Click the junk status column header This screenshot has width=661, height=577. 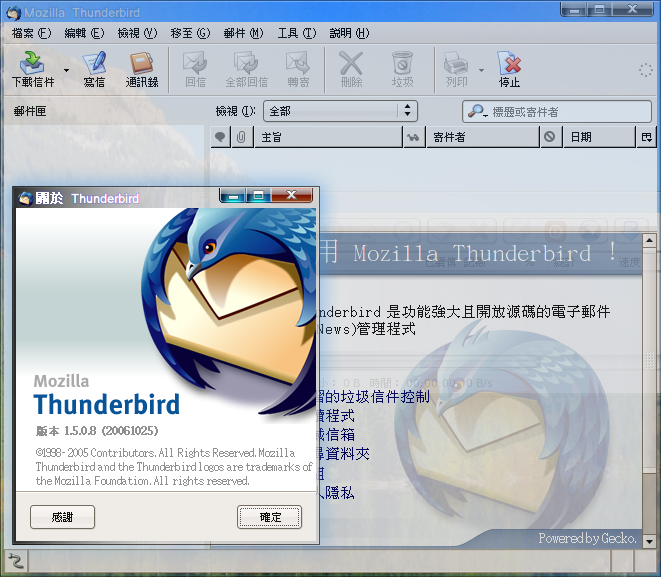coord(549,137)
